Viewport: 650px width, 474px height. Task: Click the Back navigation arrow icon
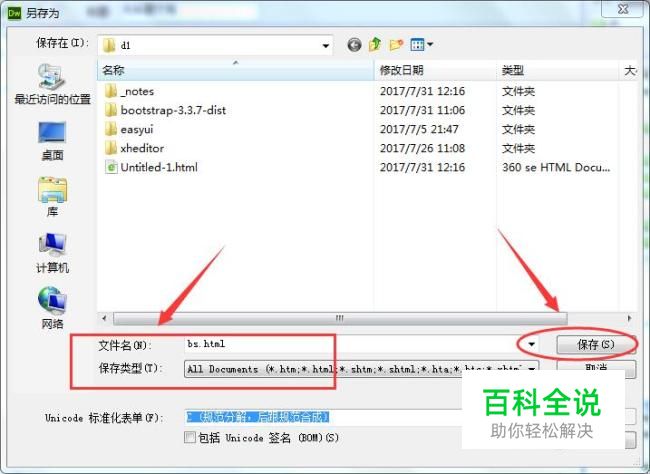354,44
